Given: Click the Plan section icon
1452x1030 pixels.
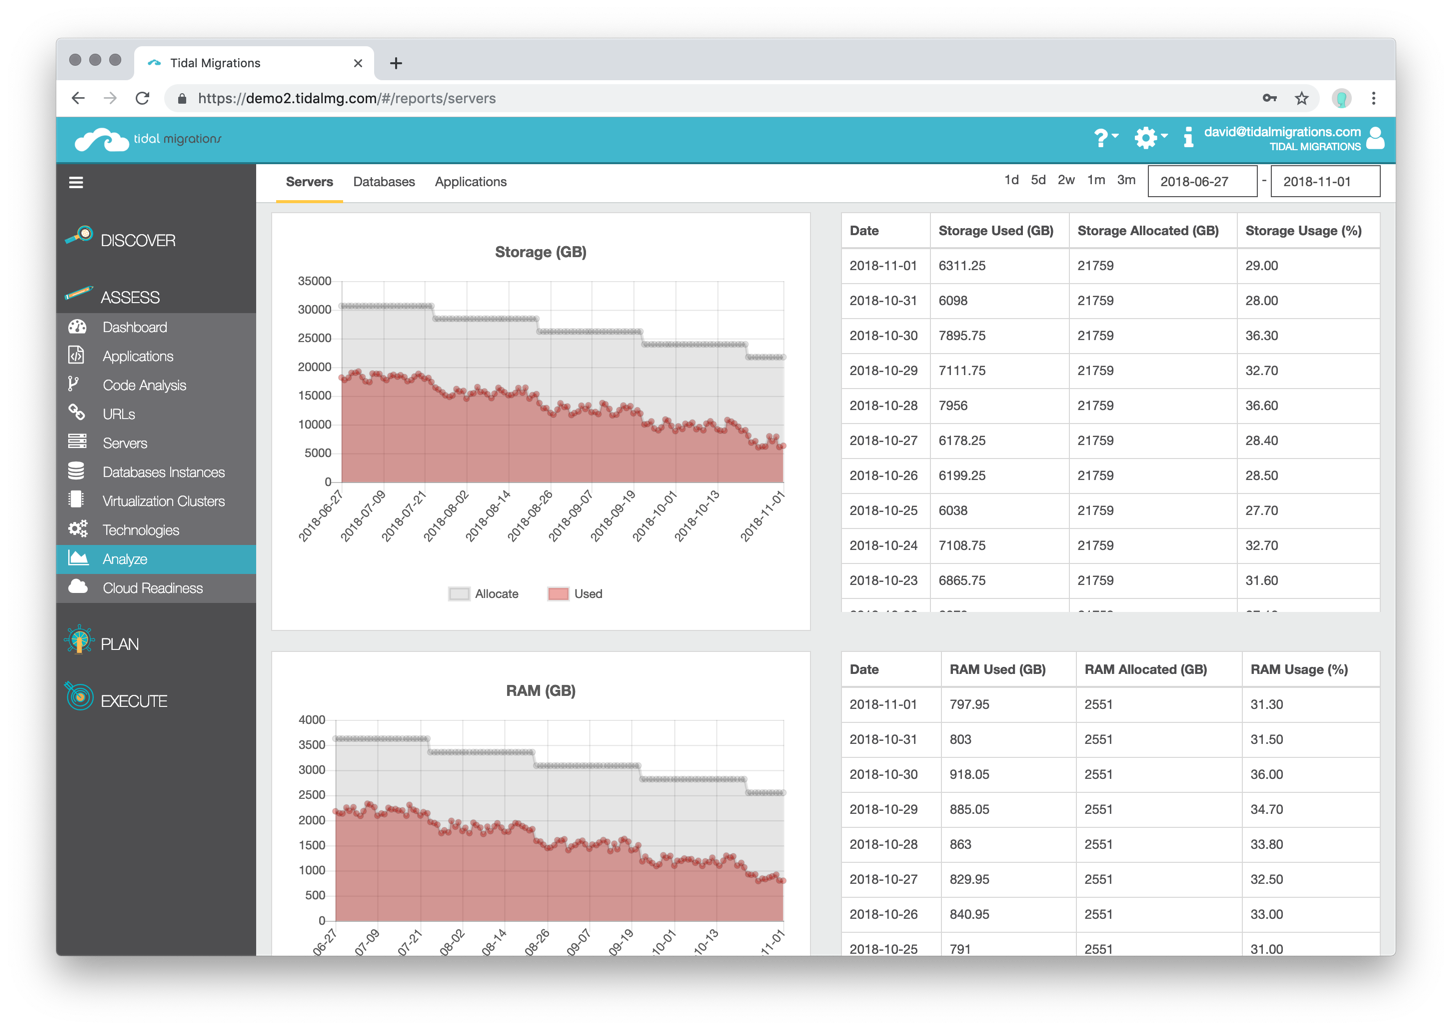Looking at the screenshot, I should (79, 641).
